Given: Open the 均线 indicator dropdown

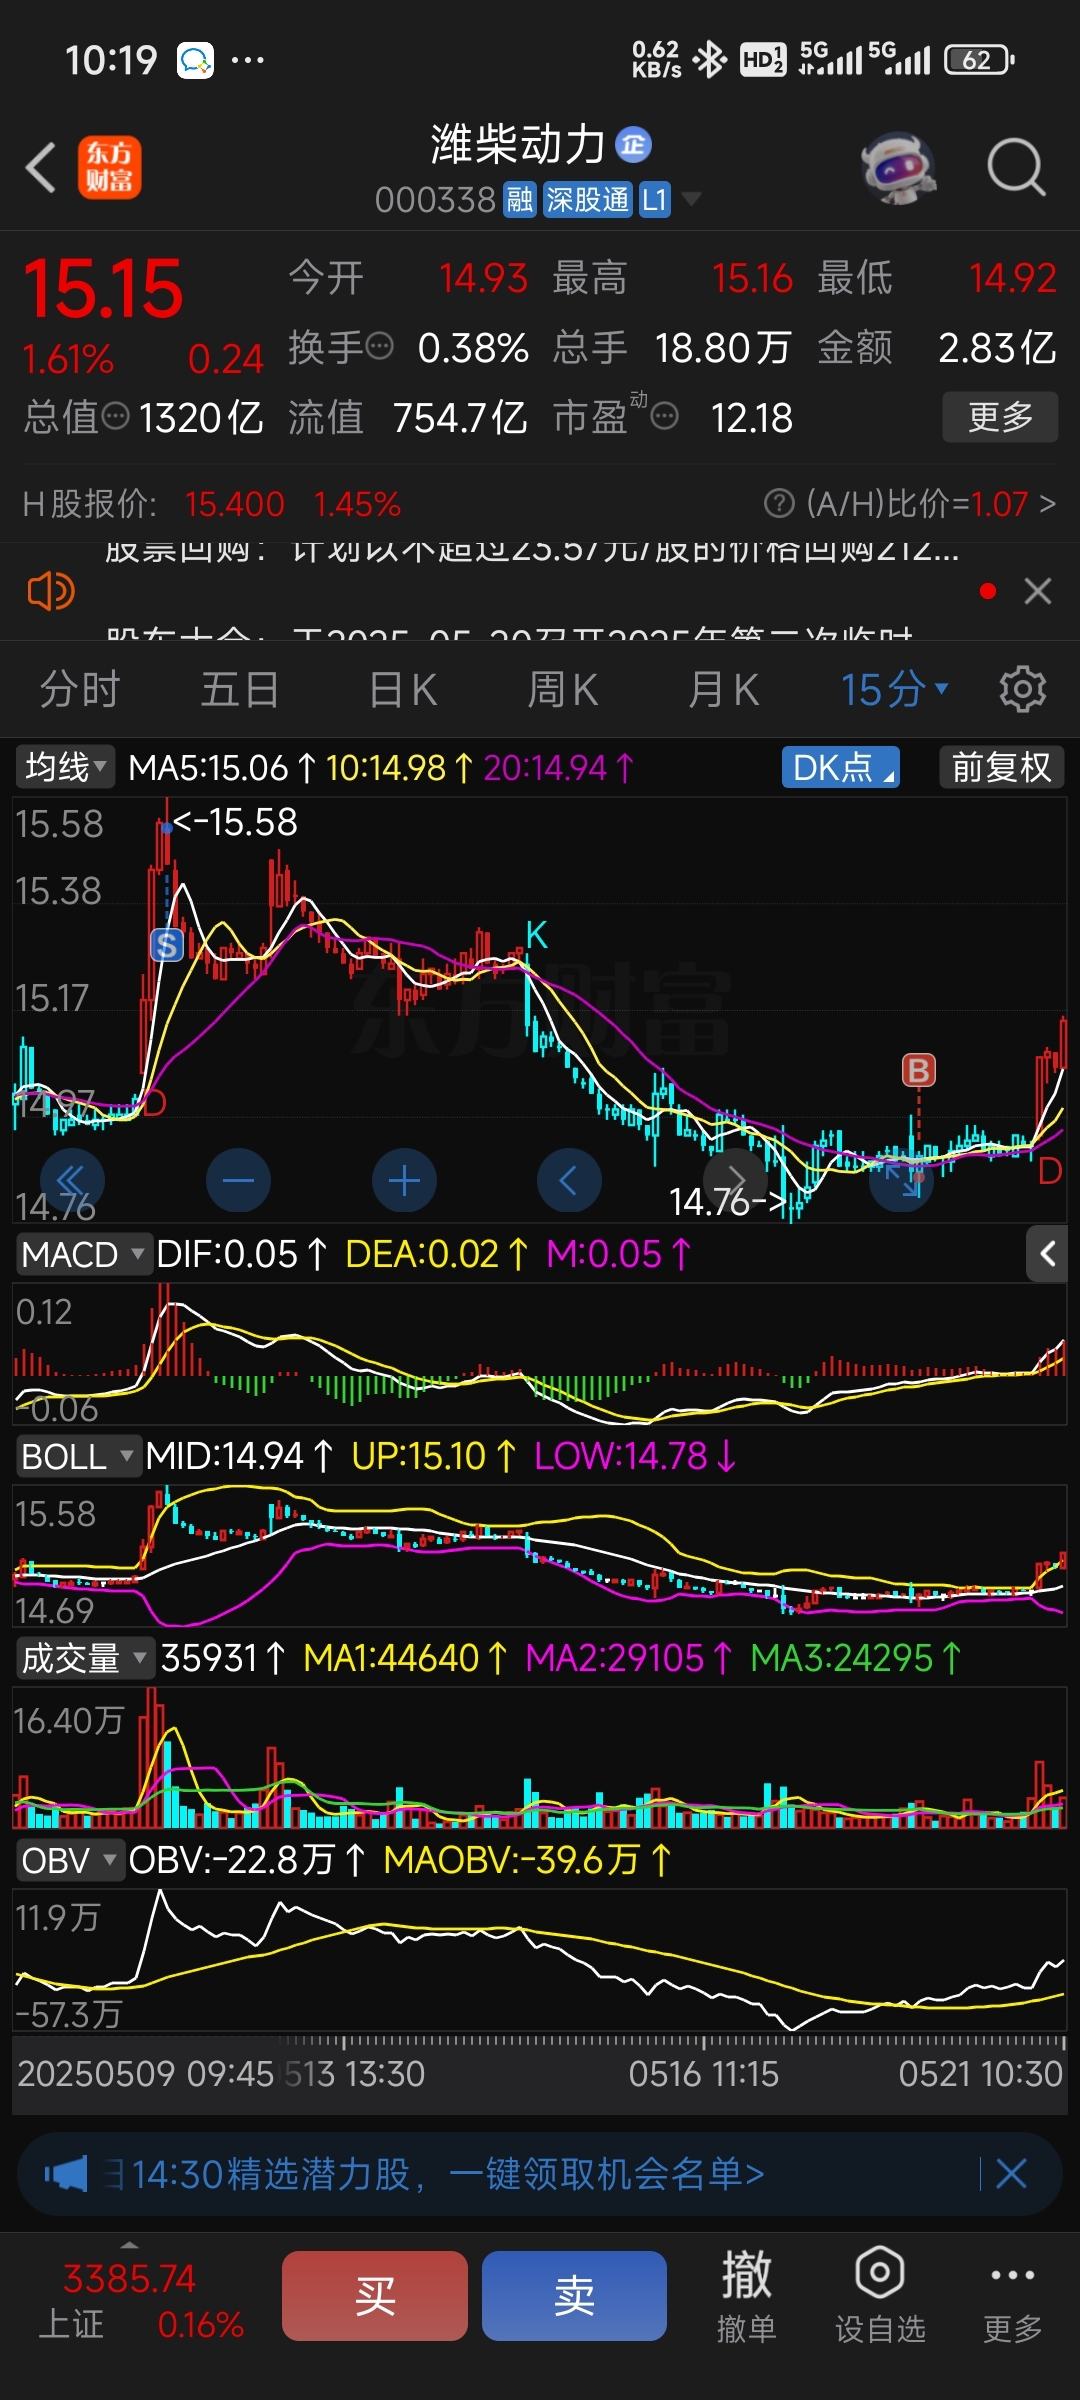Looking at the screenshot, I should (65, 767).
